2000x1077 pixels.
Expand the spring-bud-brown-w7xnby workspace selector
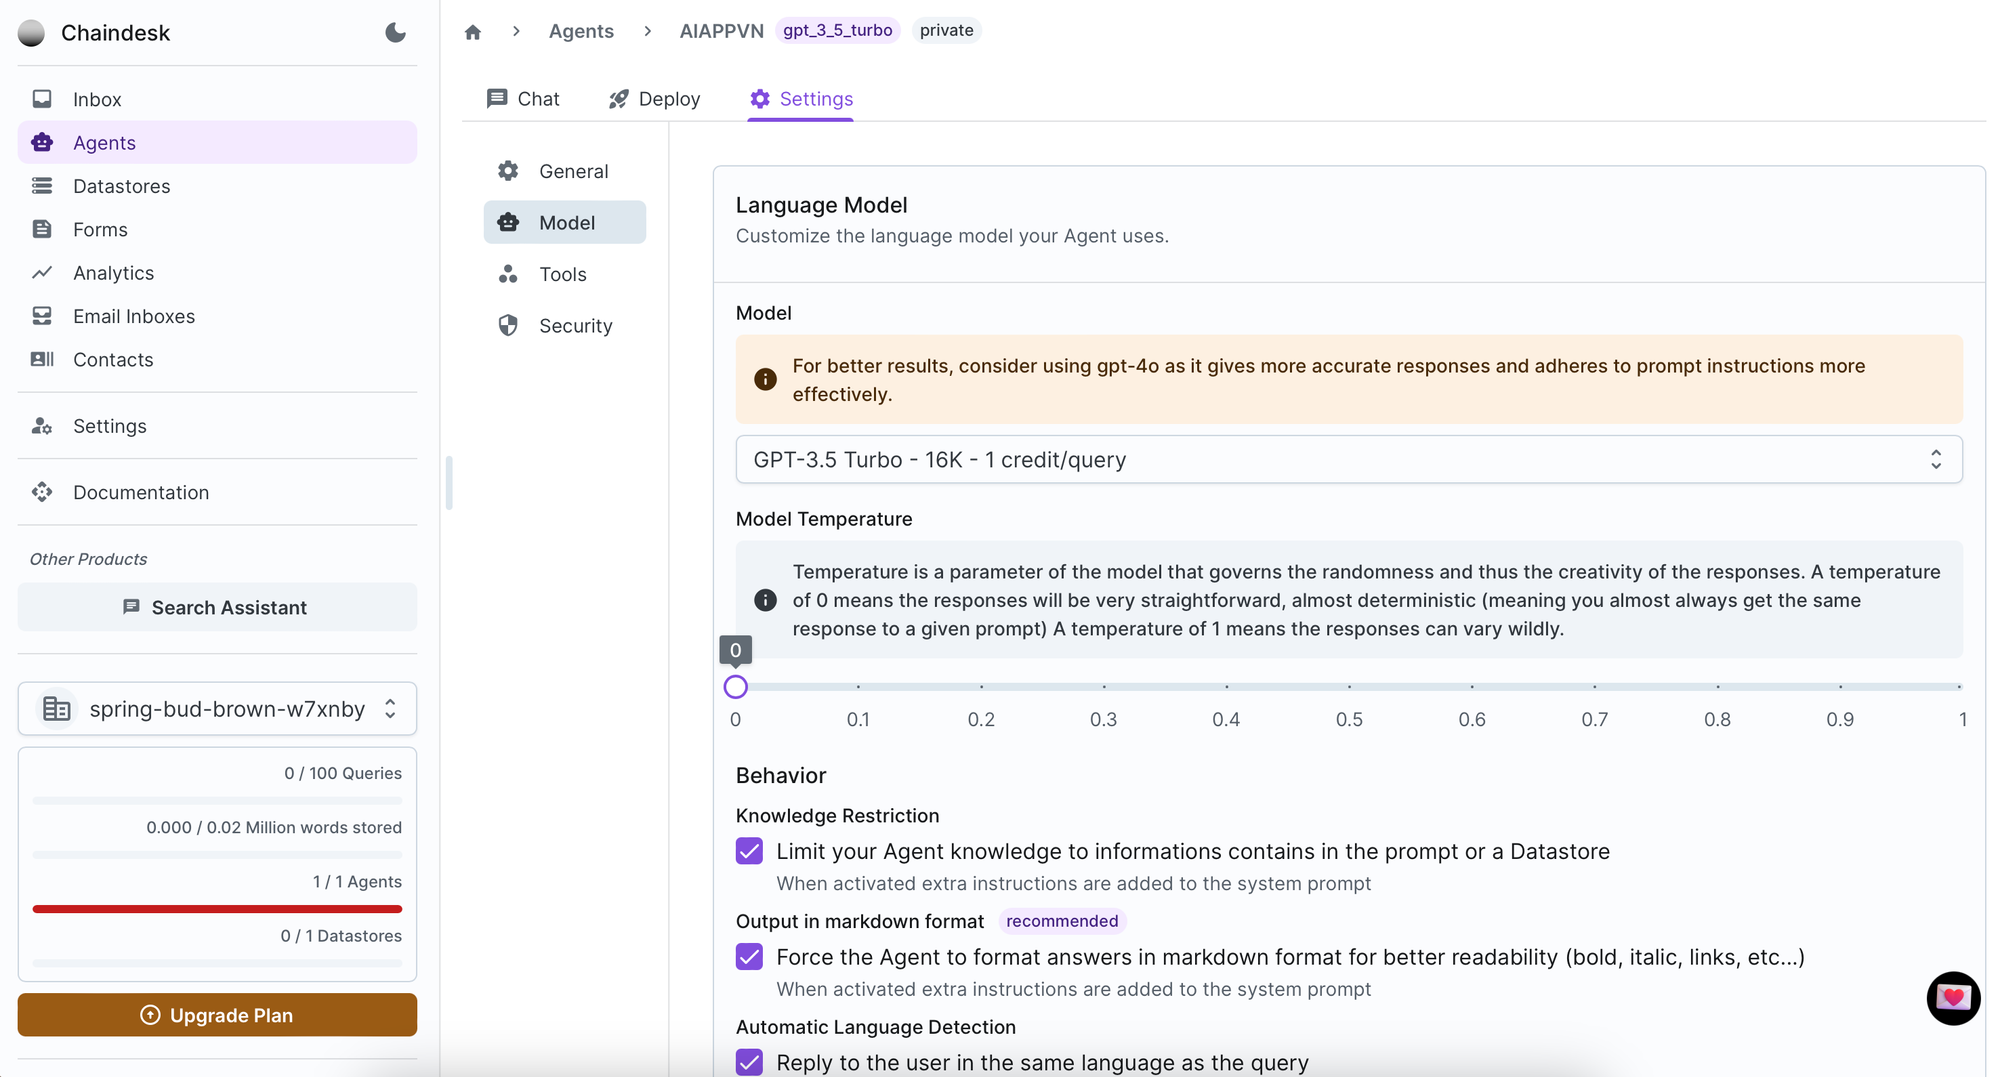click(217, 709)
